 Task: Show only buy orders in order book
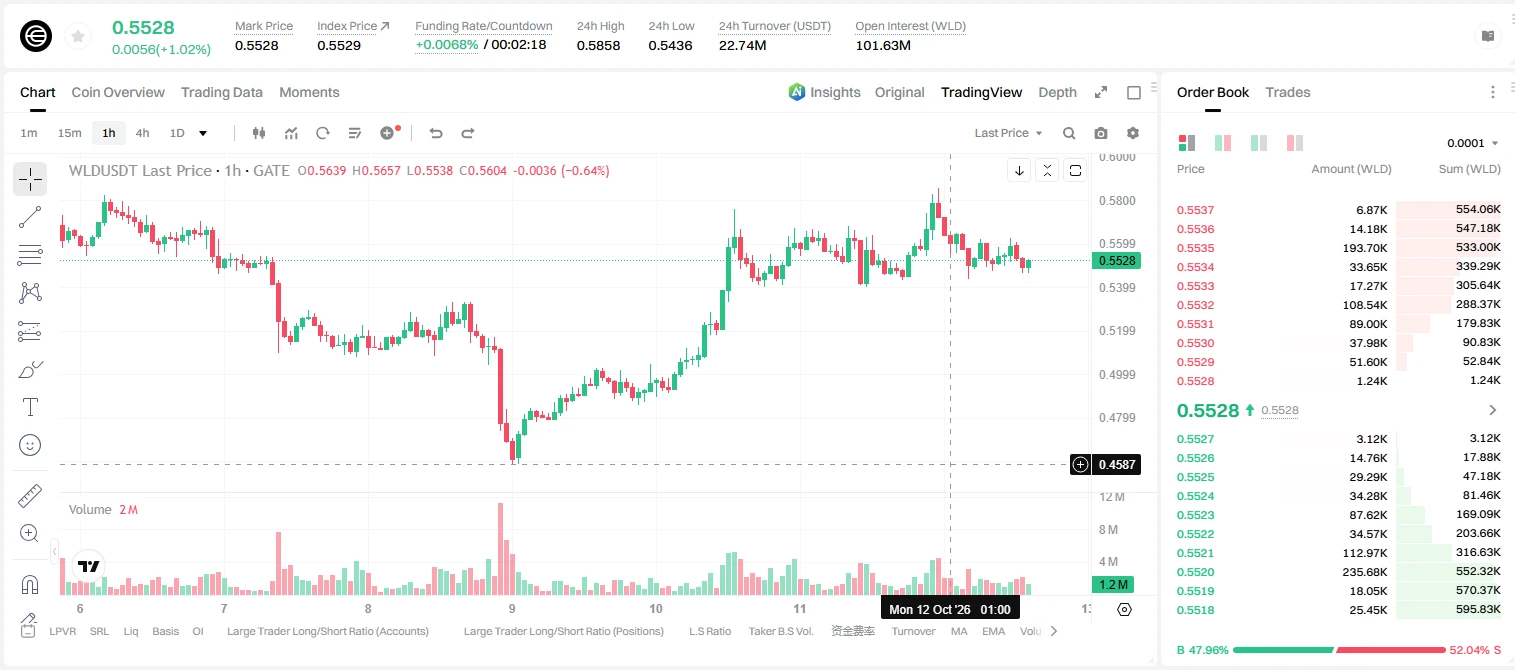point(1259,143)
